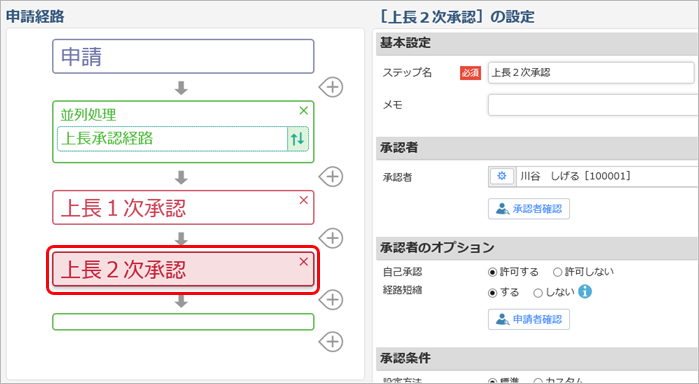Click the 申請者確認 button
This screenshot has height=384, width=699.
click(x=529, y=319)
